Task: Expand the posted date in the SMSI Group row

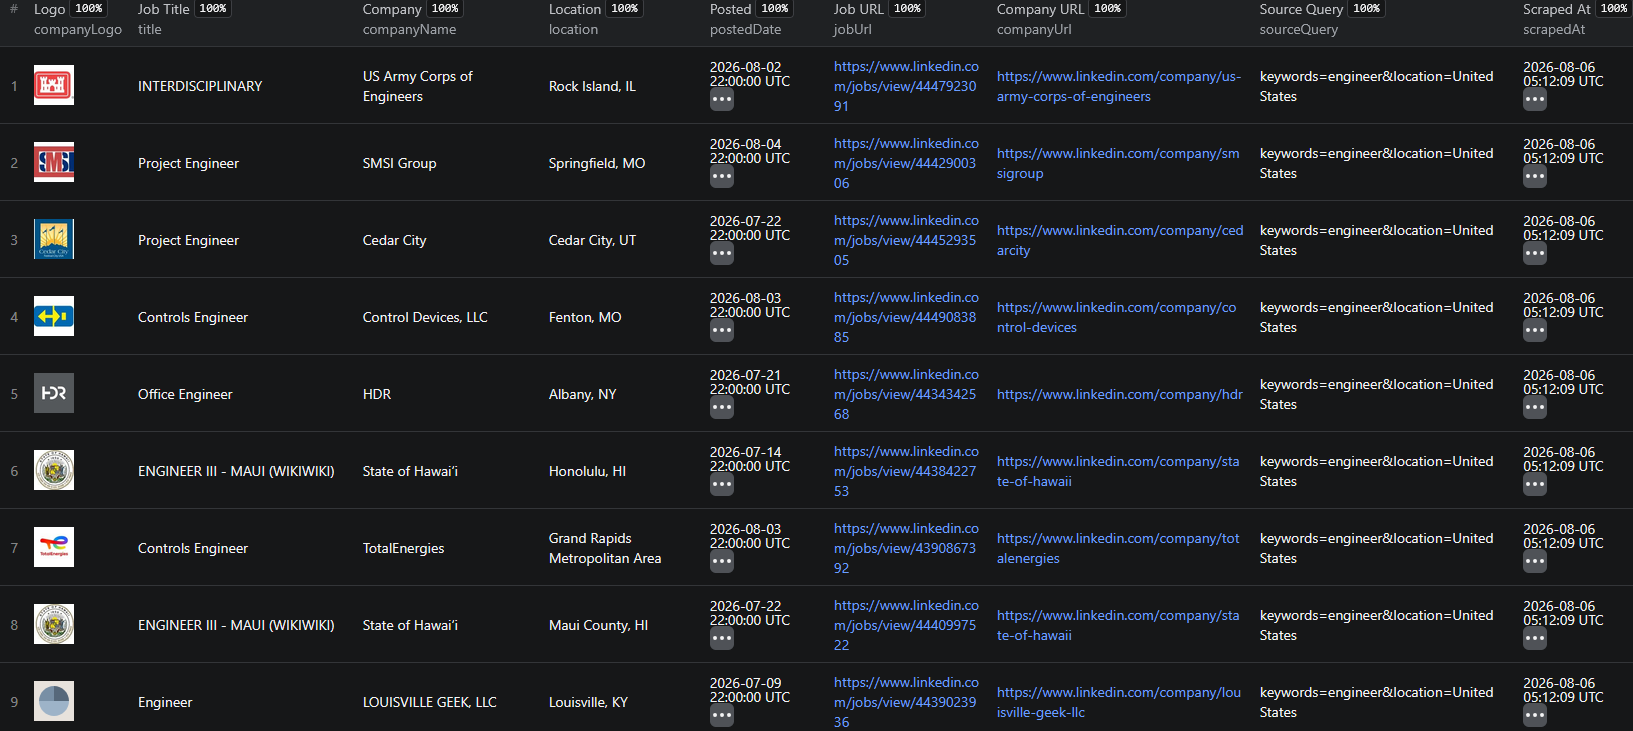Action: click(722, 177)
